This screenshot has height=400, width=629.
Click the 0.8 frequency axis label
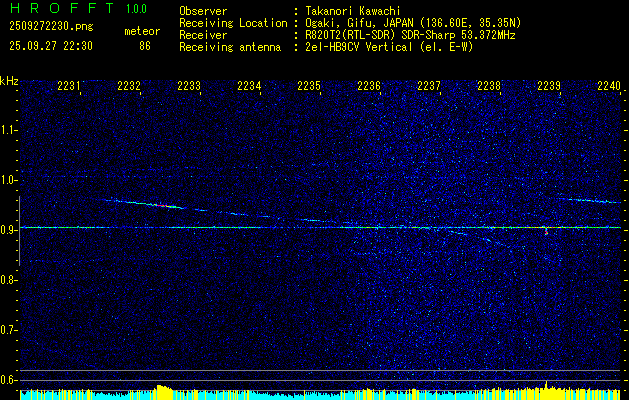[8, 280]
